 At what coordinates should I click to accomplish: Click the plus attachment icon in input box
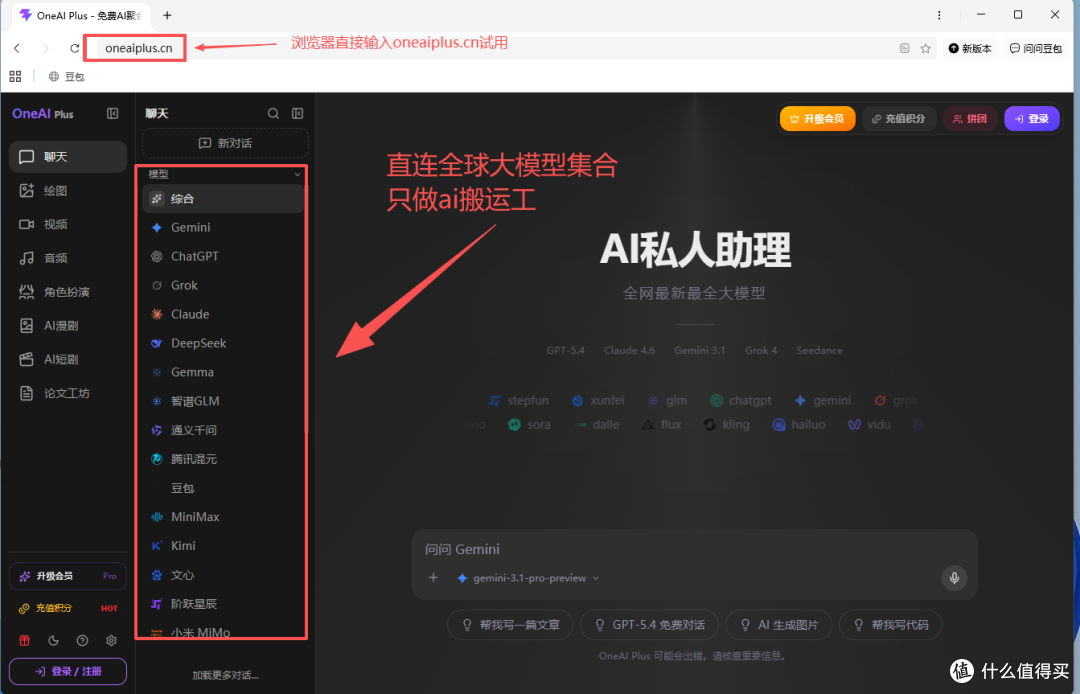433,578
